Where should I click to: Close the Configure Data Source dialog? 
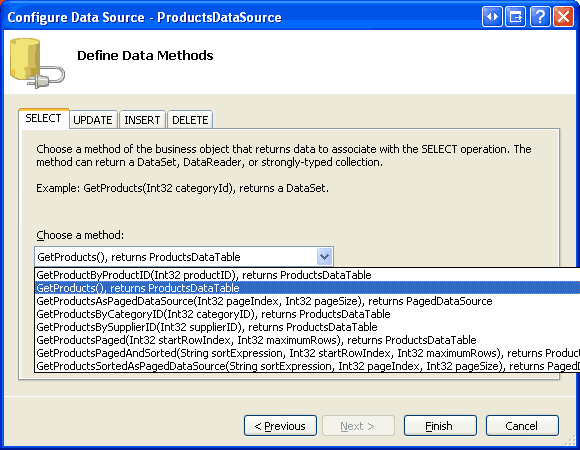click(x=563, y=17)
